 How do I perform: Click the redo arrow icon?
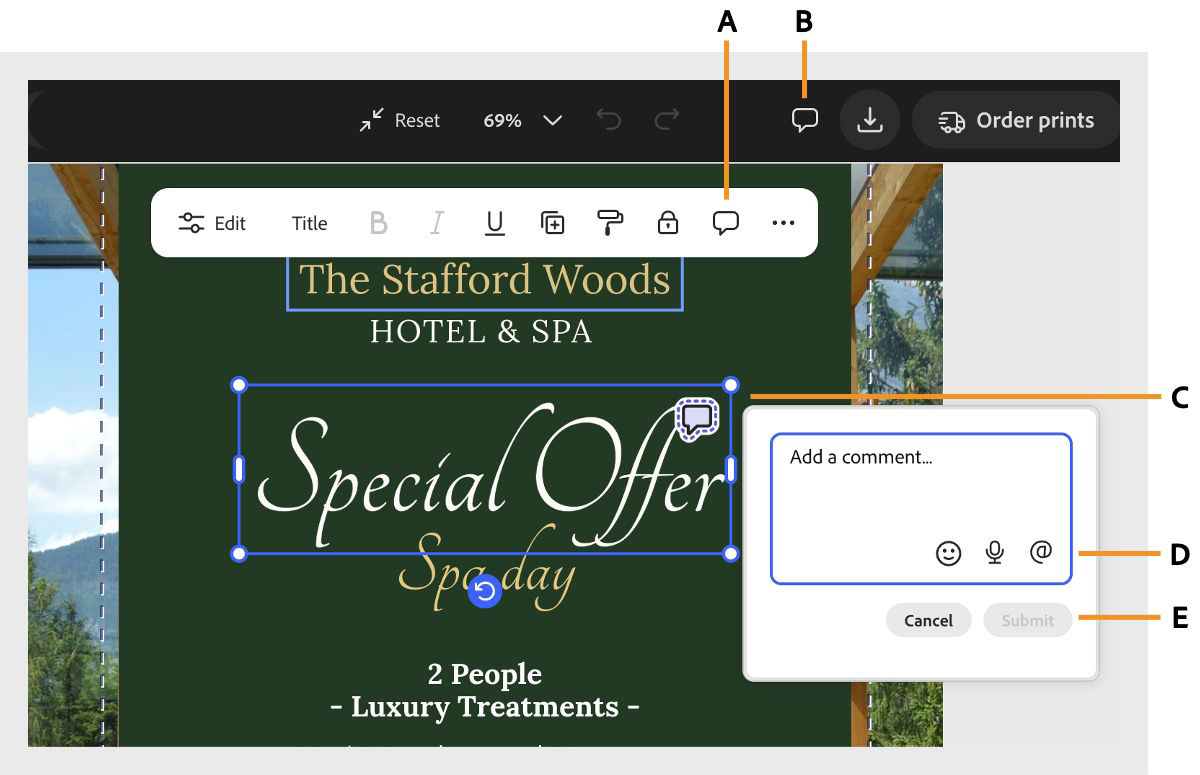point(666,121)
